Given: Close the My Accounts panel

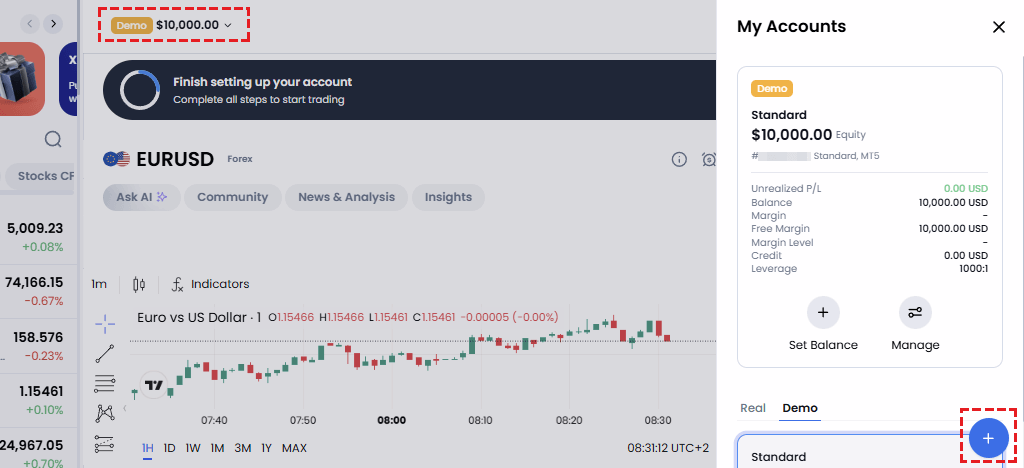Looking at the screenshot, I should coord(999,27).
